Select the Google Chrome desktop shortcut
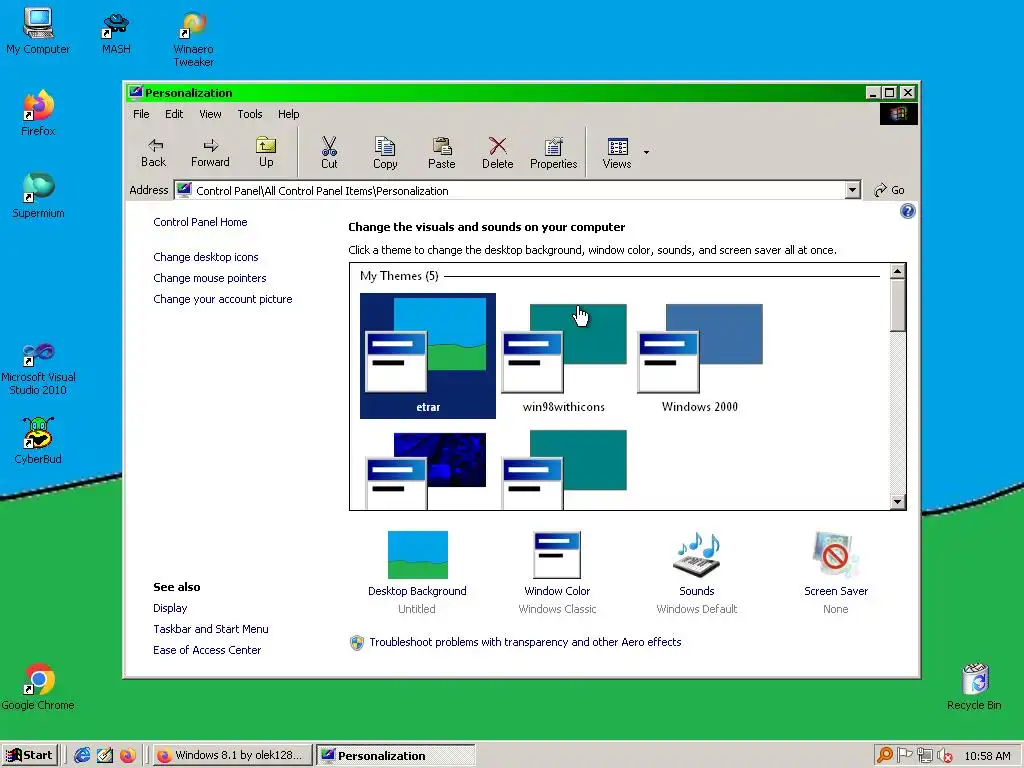1024x768 pixels. point(38,687)
